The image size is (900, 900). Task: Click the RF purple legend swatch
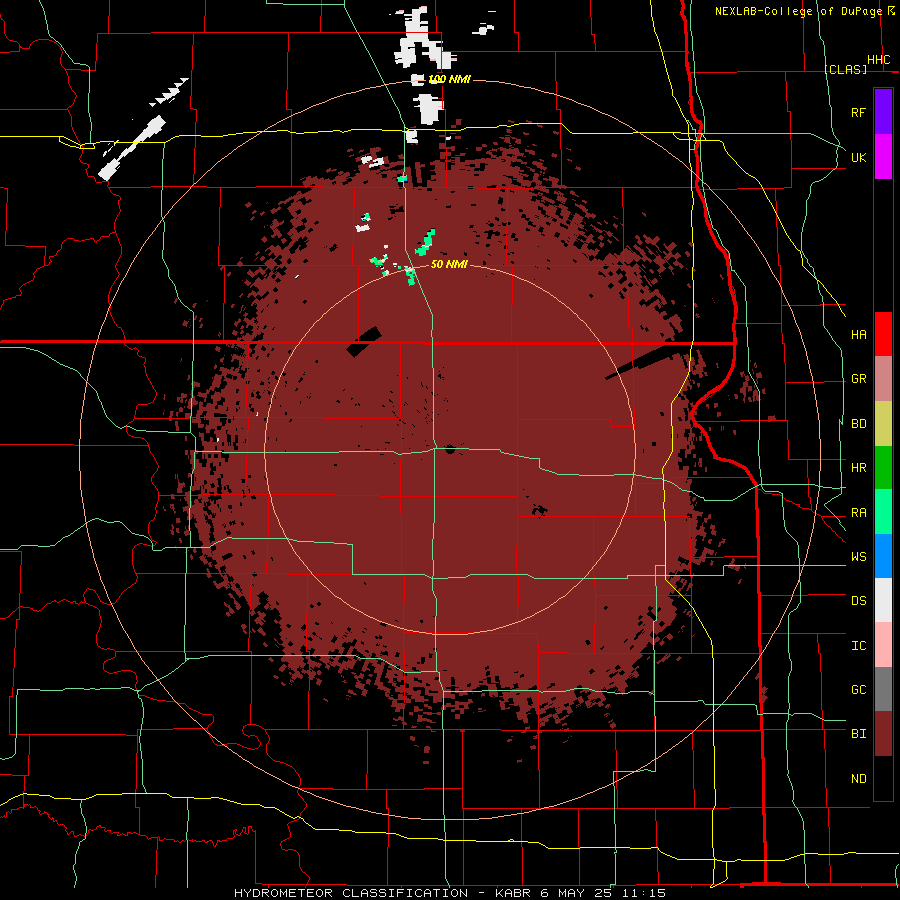point(883,112)
